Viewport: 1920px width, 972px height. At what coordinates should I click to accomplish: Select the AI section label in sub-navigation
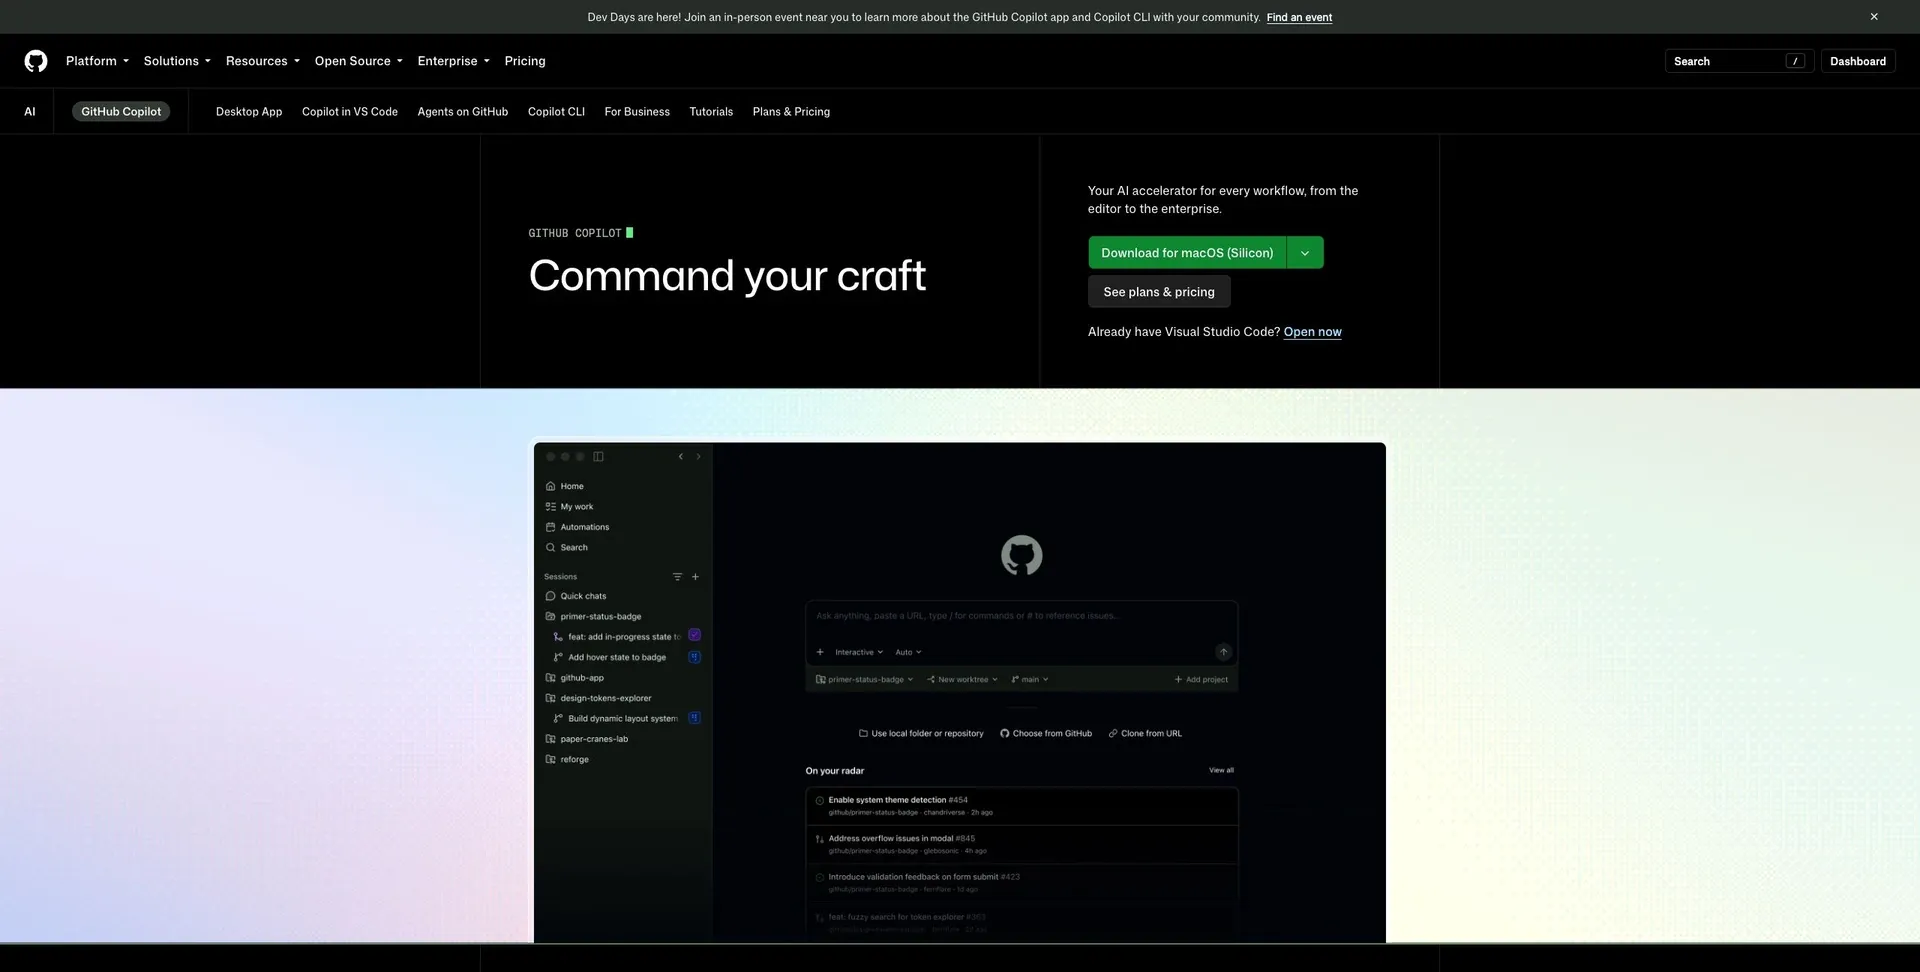tap(30, 112)
